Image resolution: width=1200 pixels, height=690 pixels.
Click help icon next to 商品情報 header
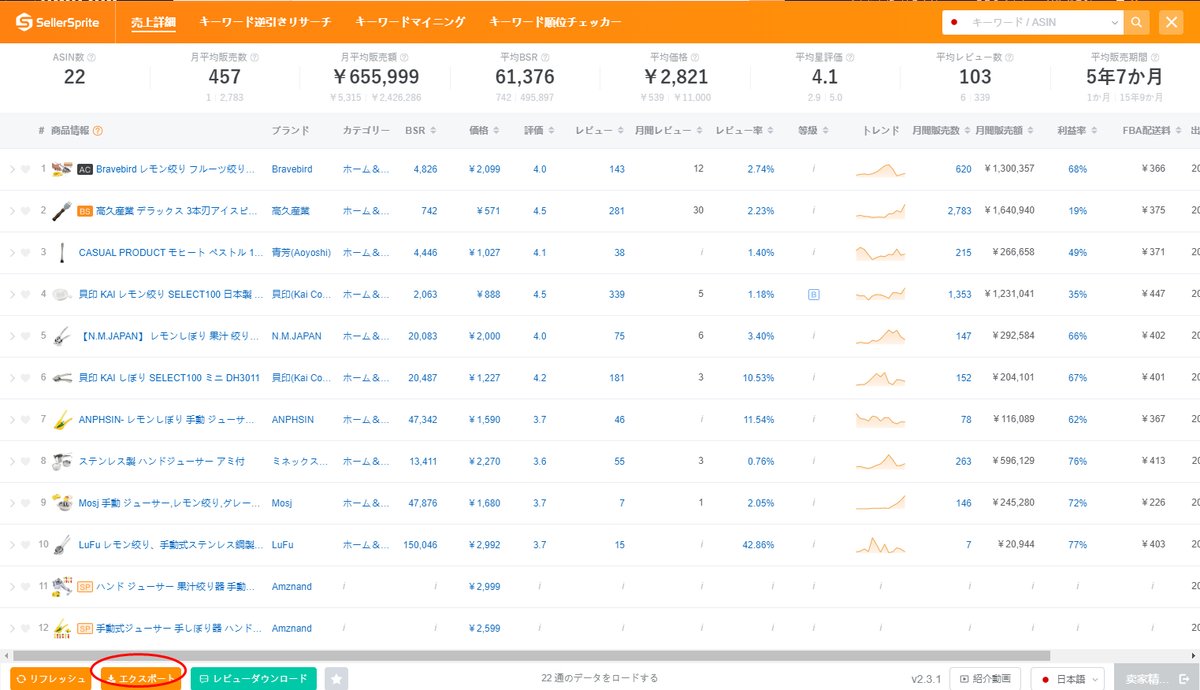98,131
